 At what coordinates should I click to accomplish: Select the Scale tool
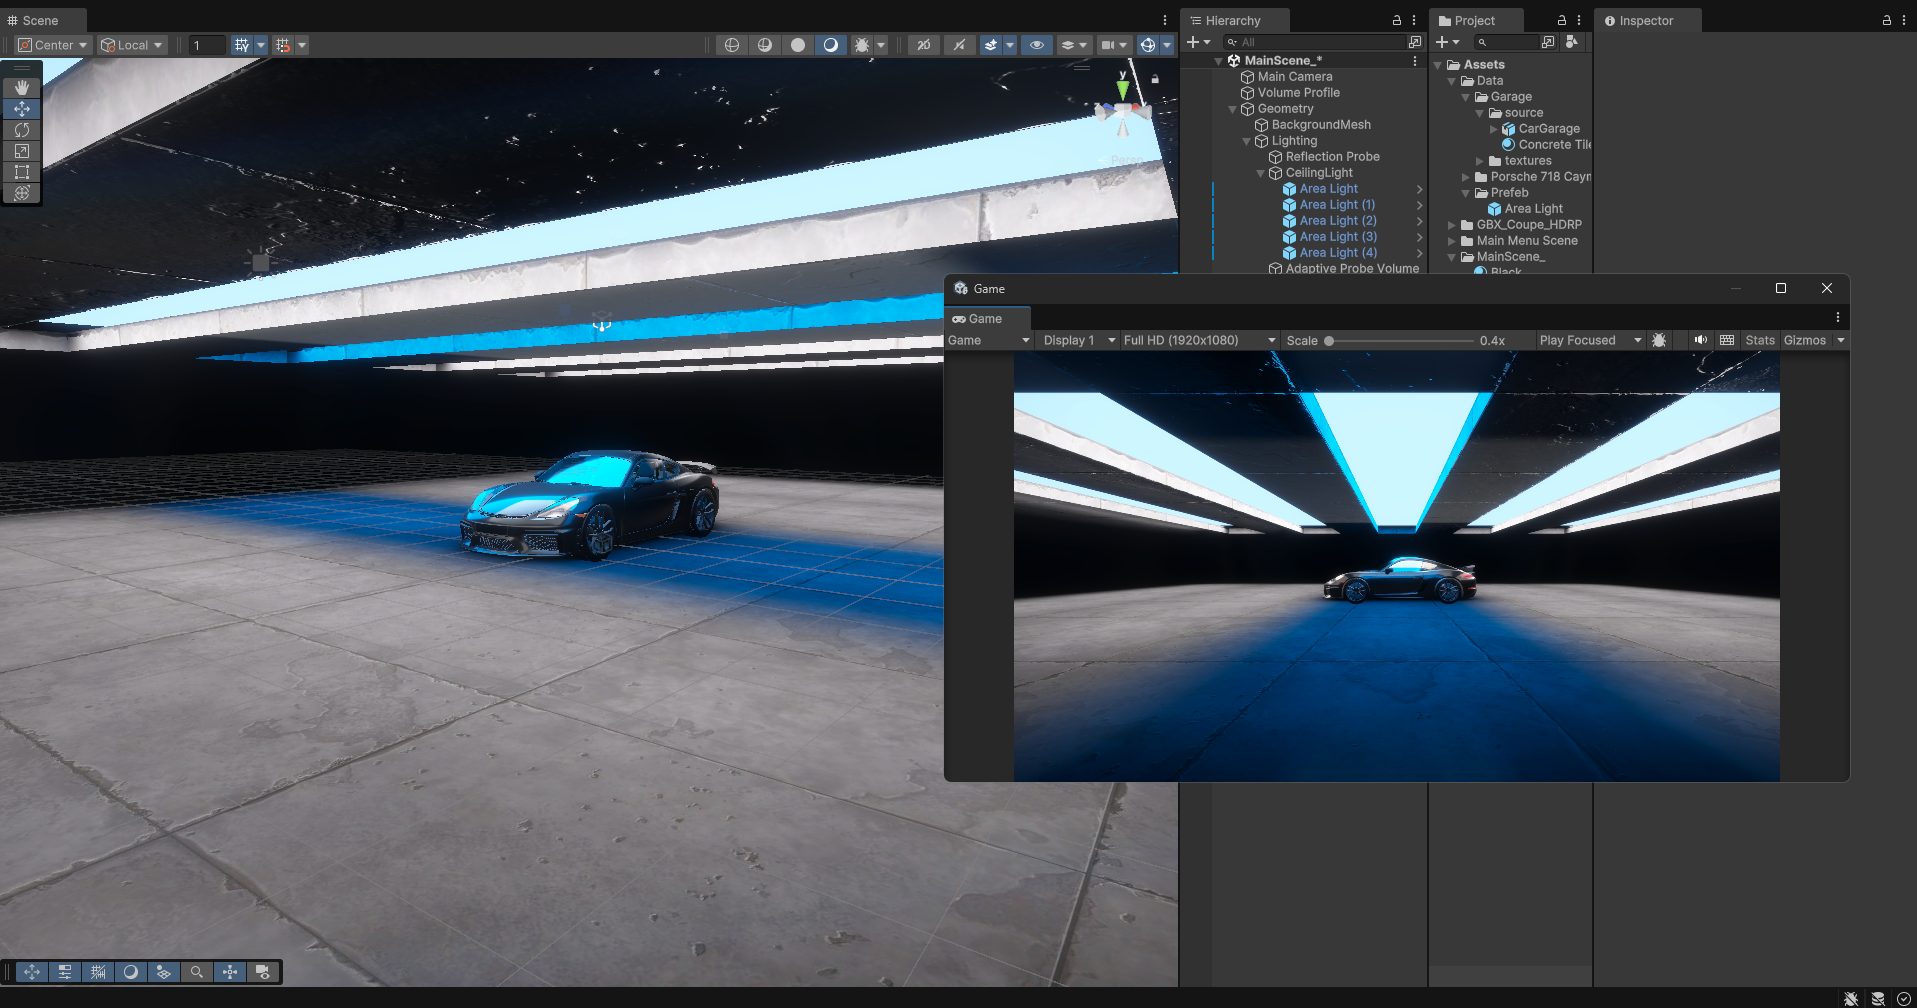pos(22,151)
